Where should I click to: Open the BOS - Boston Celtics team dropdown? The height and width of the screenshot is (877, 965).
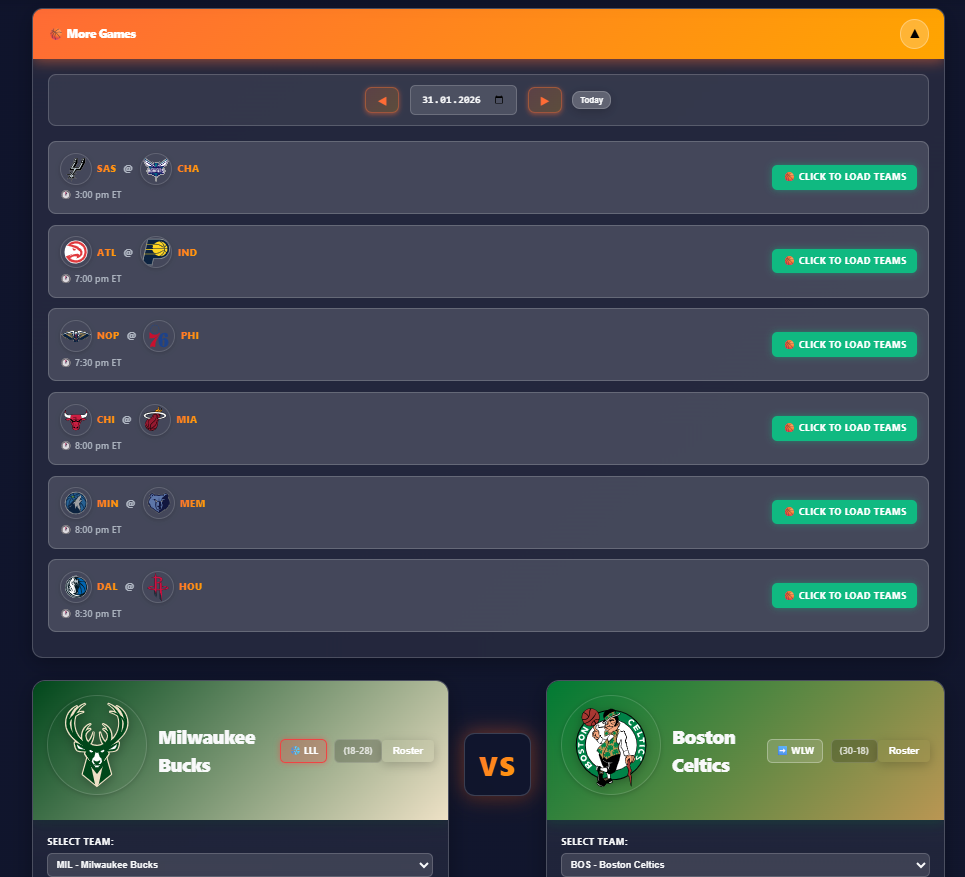coord(745,865)
